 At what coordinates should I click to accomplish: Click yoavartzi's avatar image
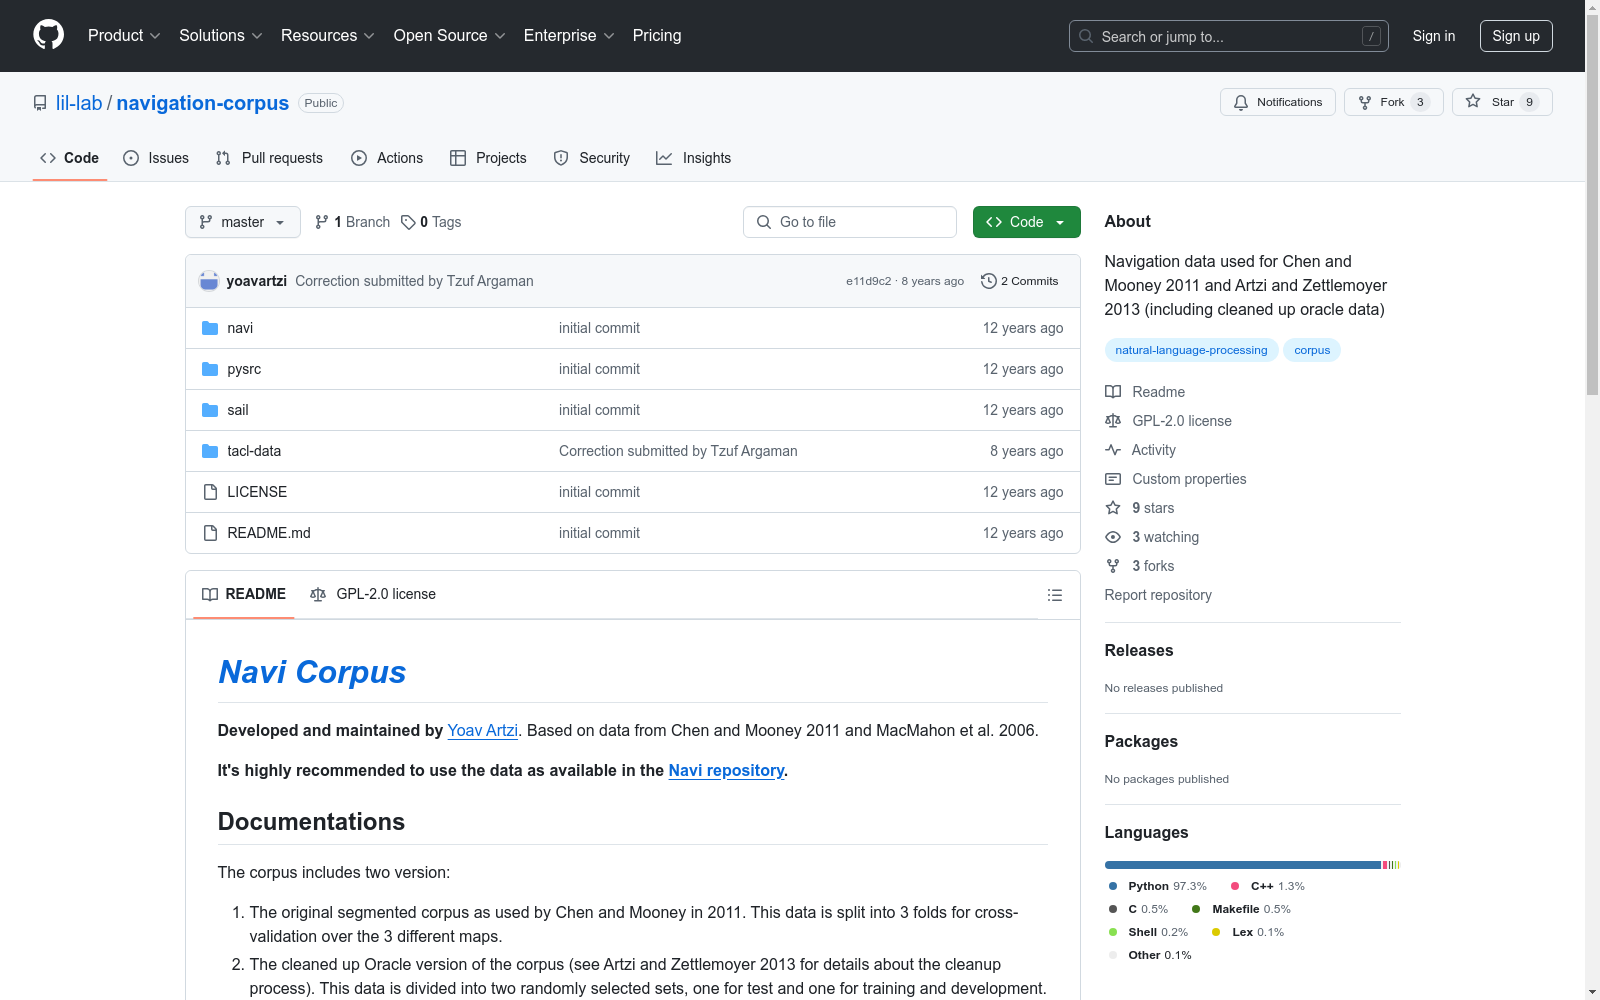209,281
